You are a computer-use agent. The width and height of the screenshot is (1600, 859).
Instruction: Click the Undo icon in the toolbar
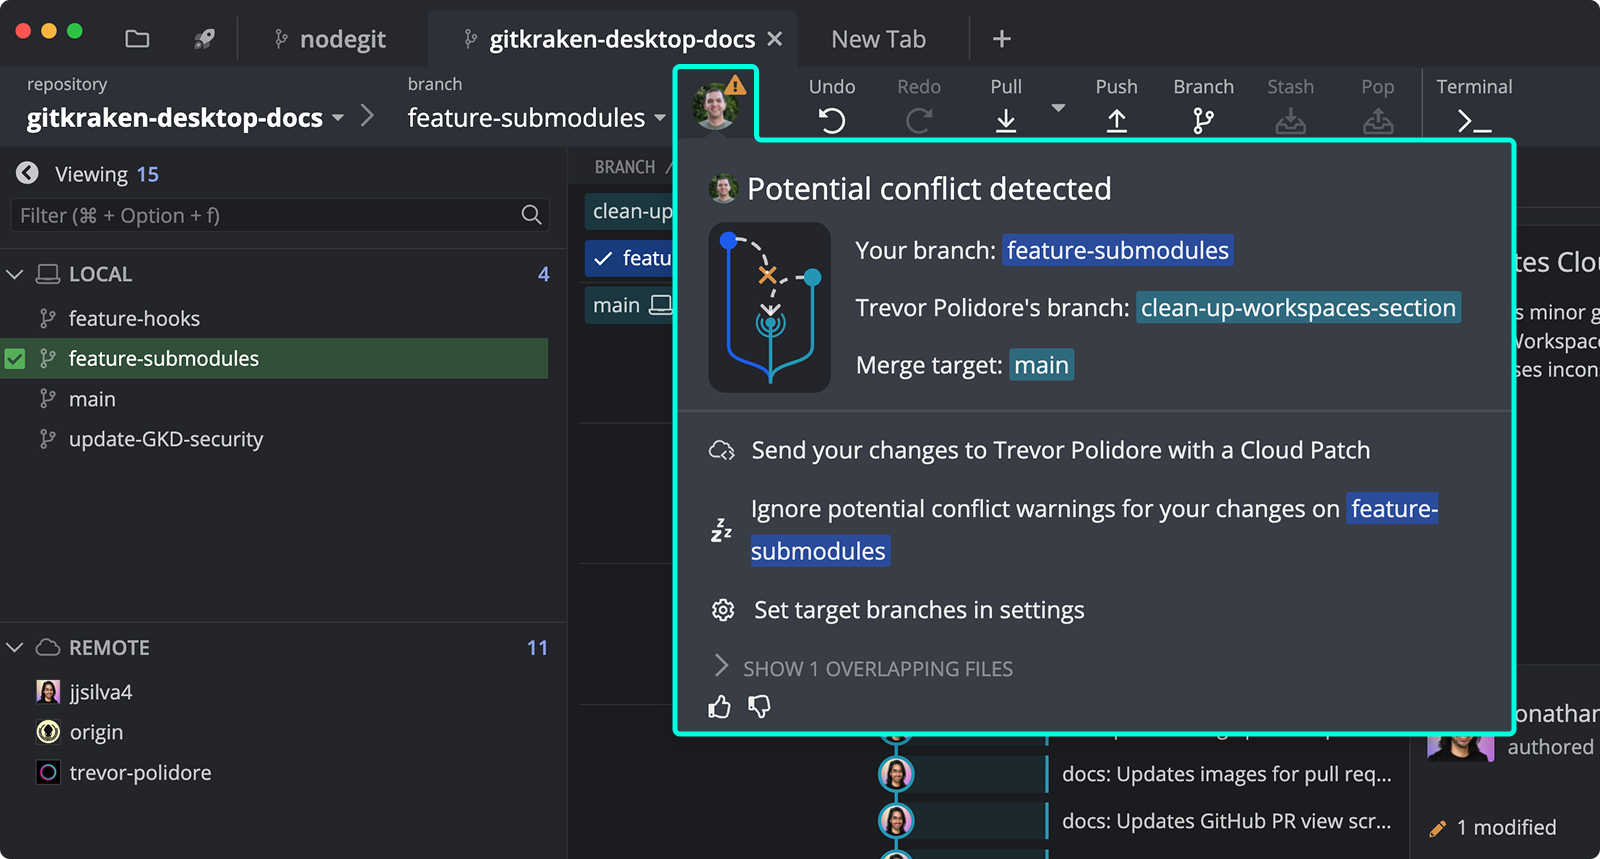point(831,120)
